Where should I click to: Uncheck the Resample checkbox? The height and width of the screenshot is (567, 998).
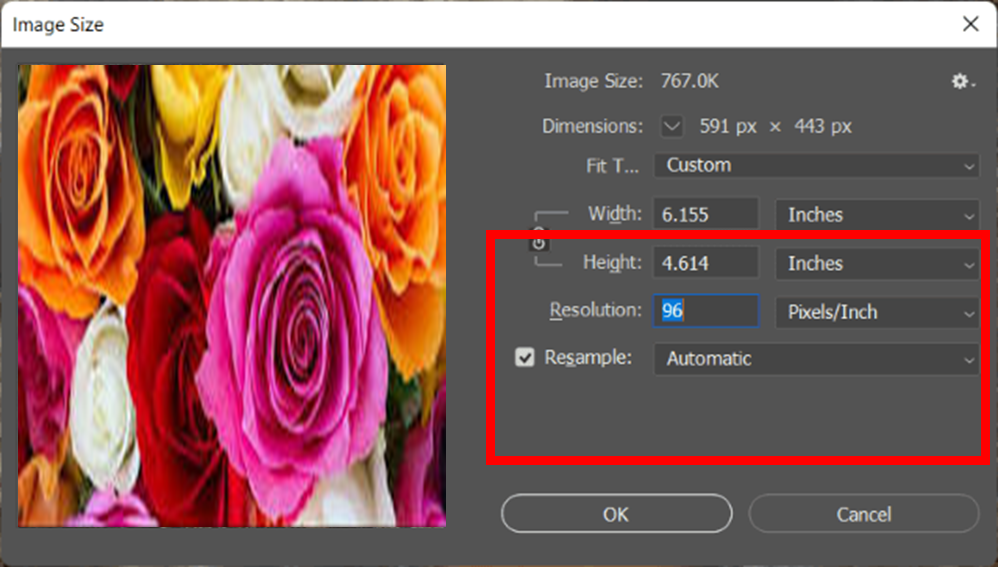[524, 358]
